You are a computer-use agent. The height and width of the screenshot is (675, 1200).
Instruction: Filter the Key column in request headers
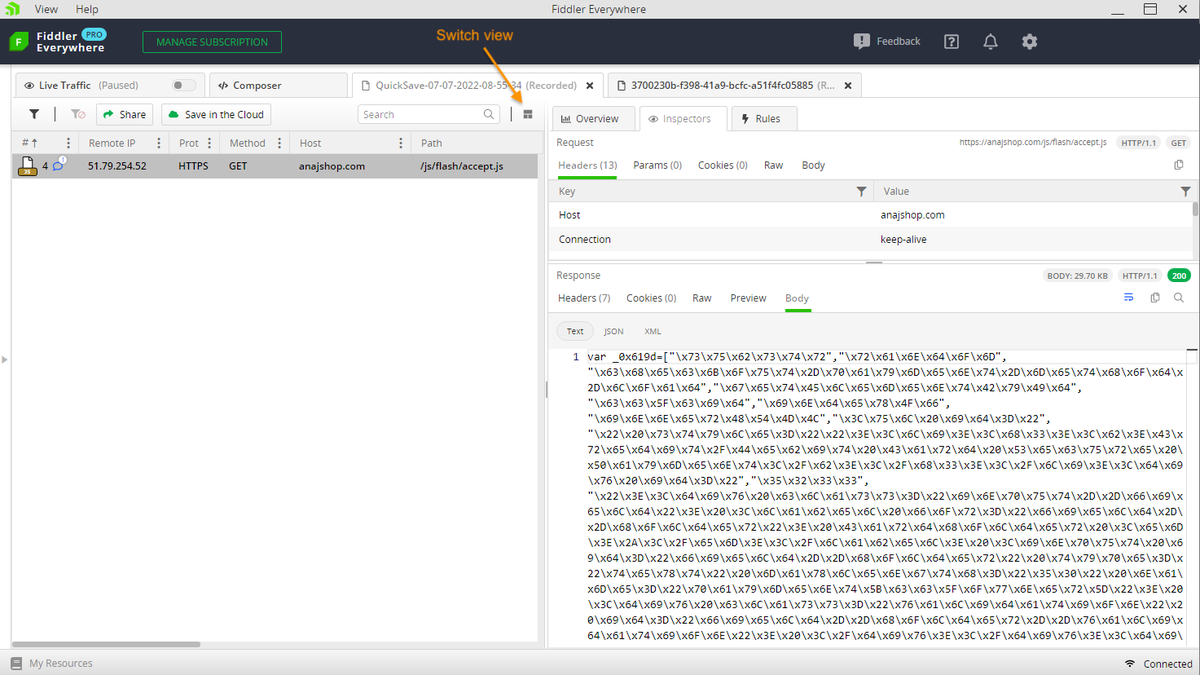(861, 191)
